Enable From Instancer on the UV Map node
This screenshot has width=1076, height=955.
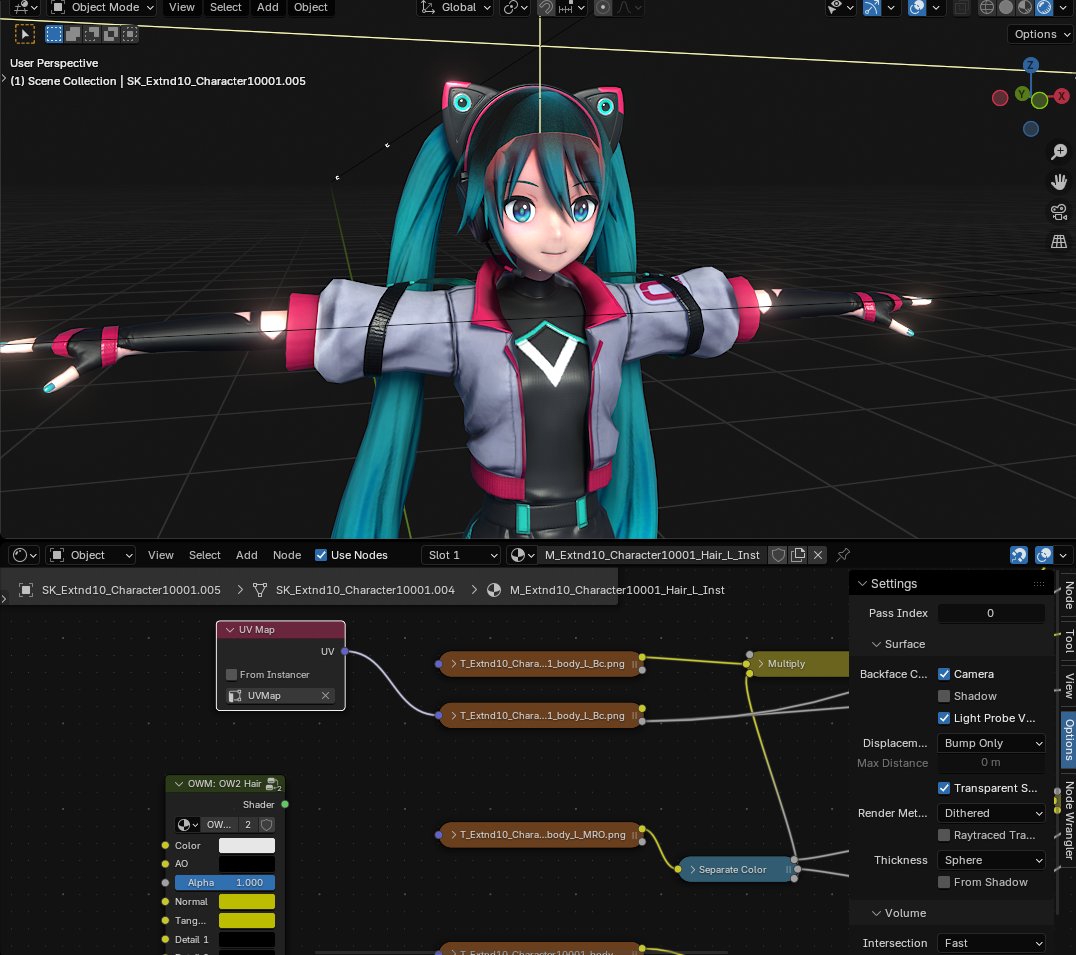coord(231,674)
